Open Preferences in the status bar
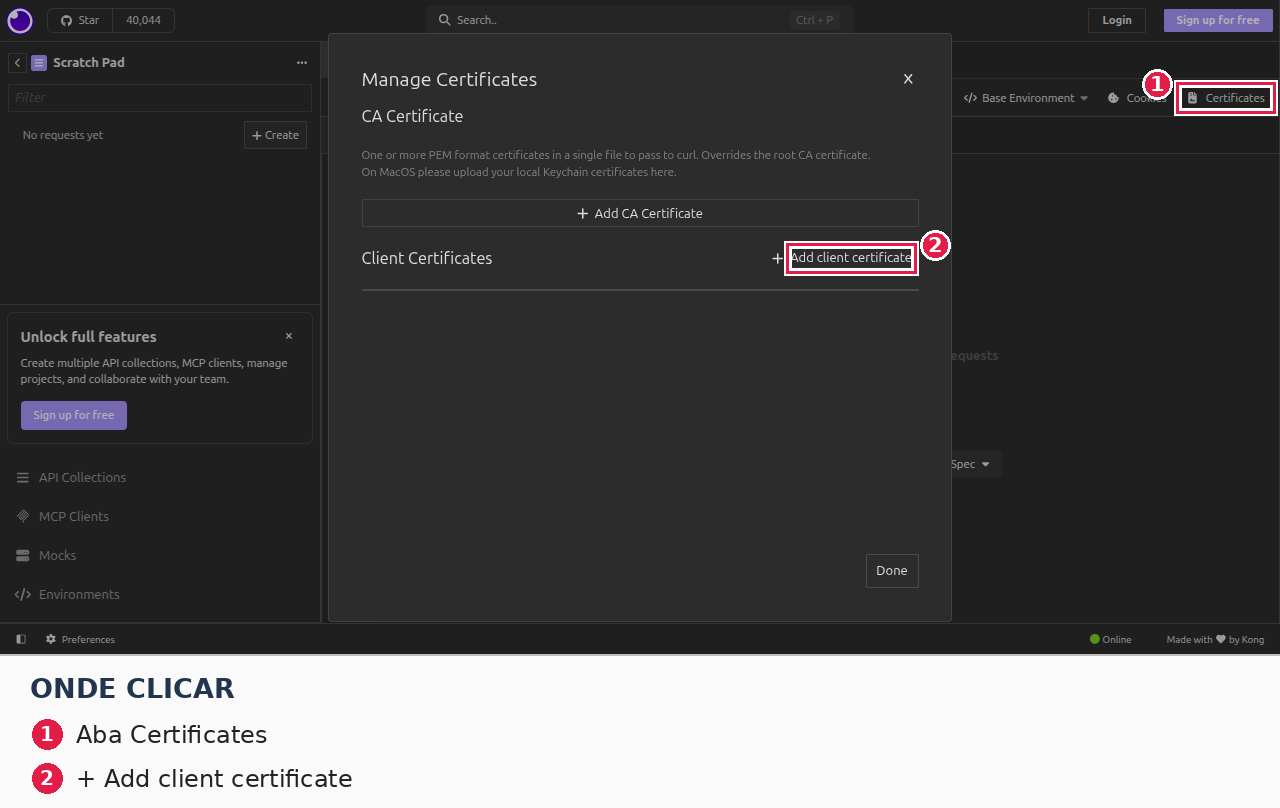 tap(81, 640)
